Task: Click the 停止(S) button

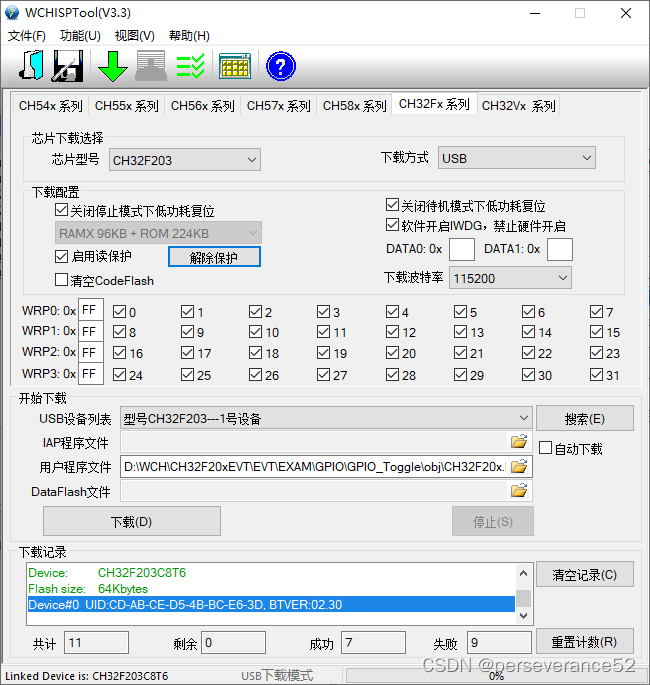Action: (493, 521)
